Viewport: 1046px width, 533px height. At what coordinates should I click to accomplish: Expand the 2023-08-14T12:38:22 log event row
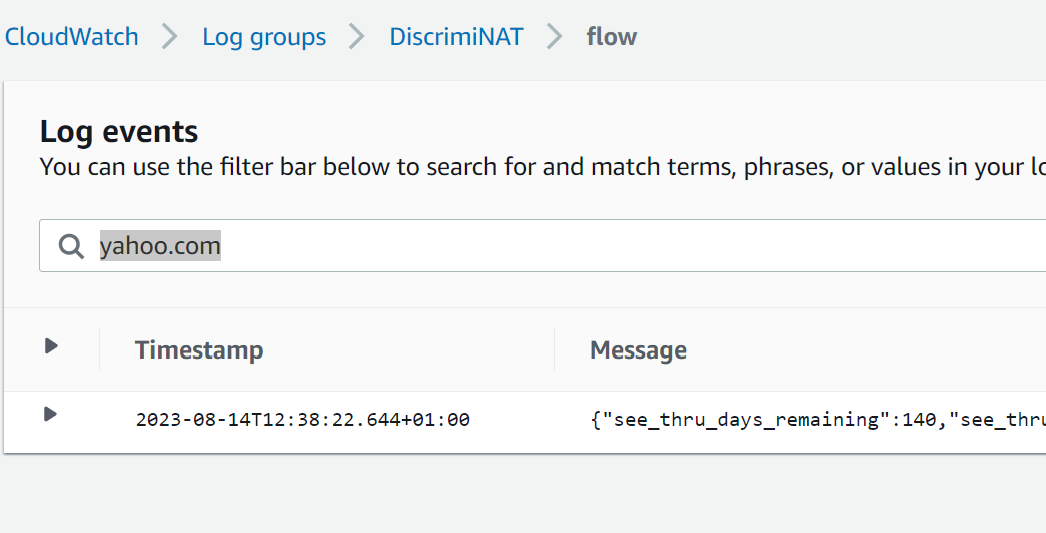point(51,414)
